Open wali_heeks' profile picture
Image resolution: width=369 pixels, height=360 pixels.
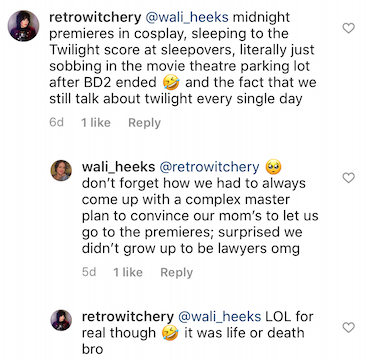(x=61, y=170)
